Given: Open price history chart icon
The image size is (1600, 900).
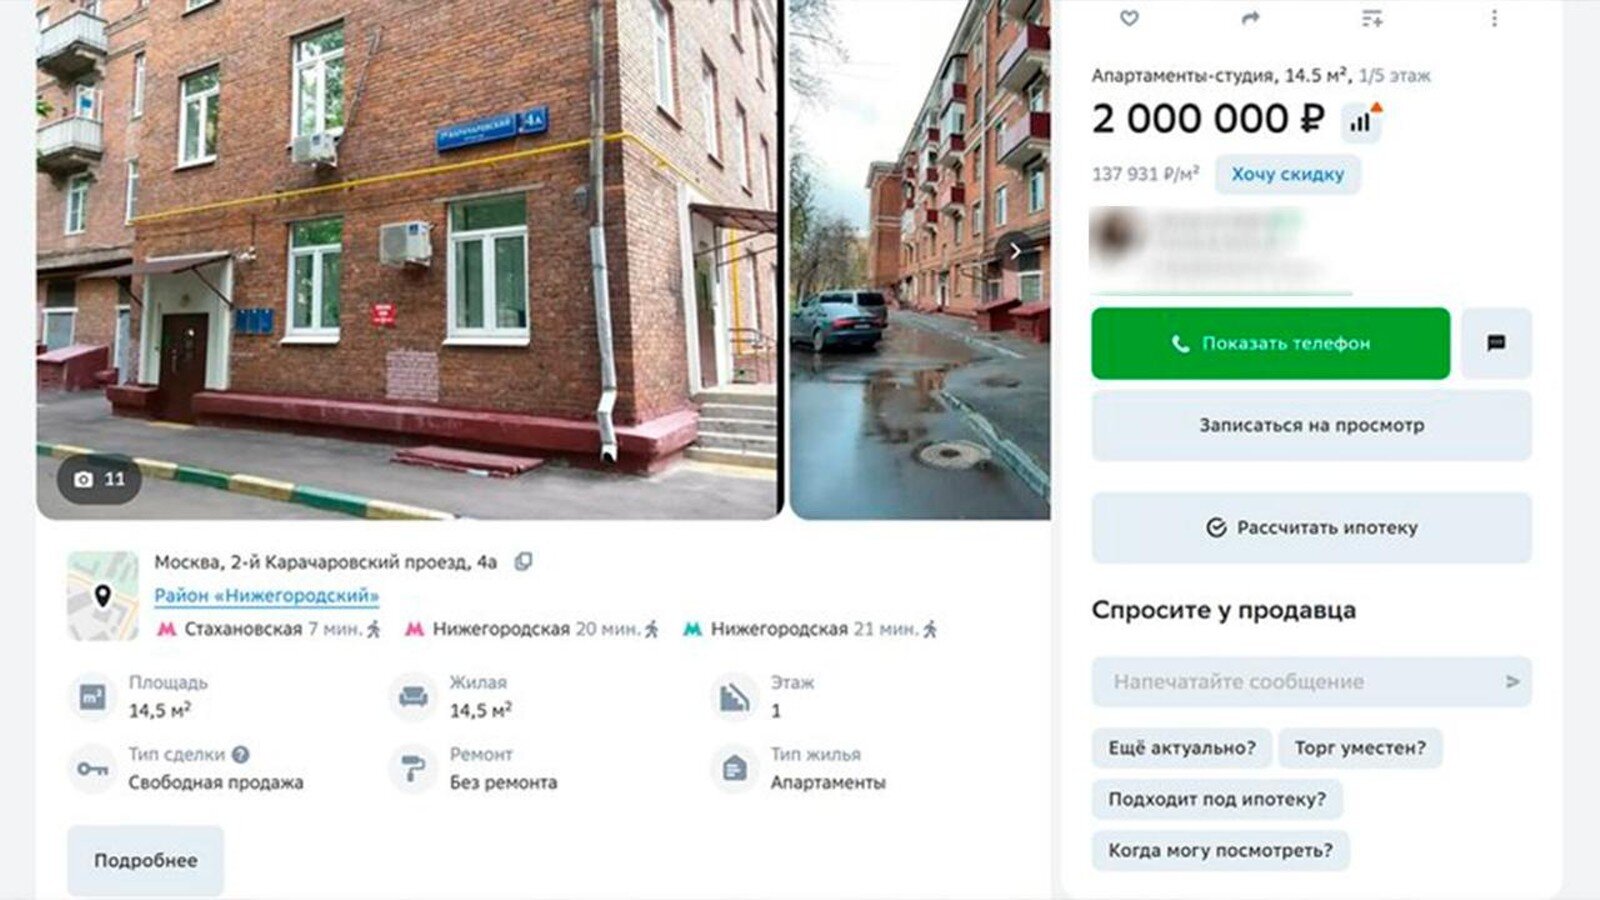Looking at the screenshot, I should (1361, 121).
